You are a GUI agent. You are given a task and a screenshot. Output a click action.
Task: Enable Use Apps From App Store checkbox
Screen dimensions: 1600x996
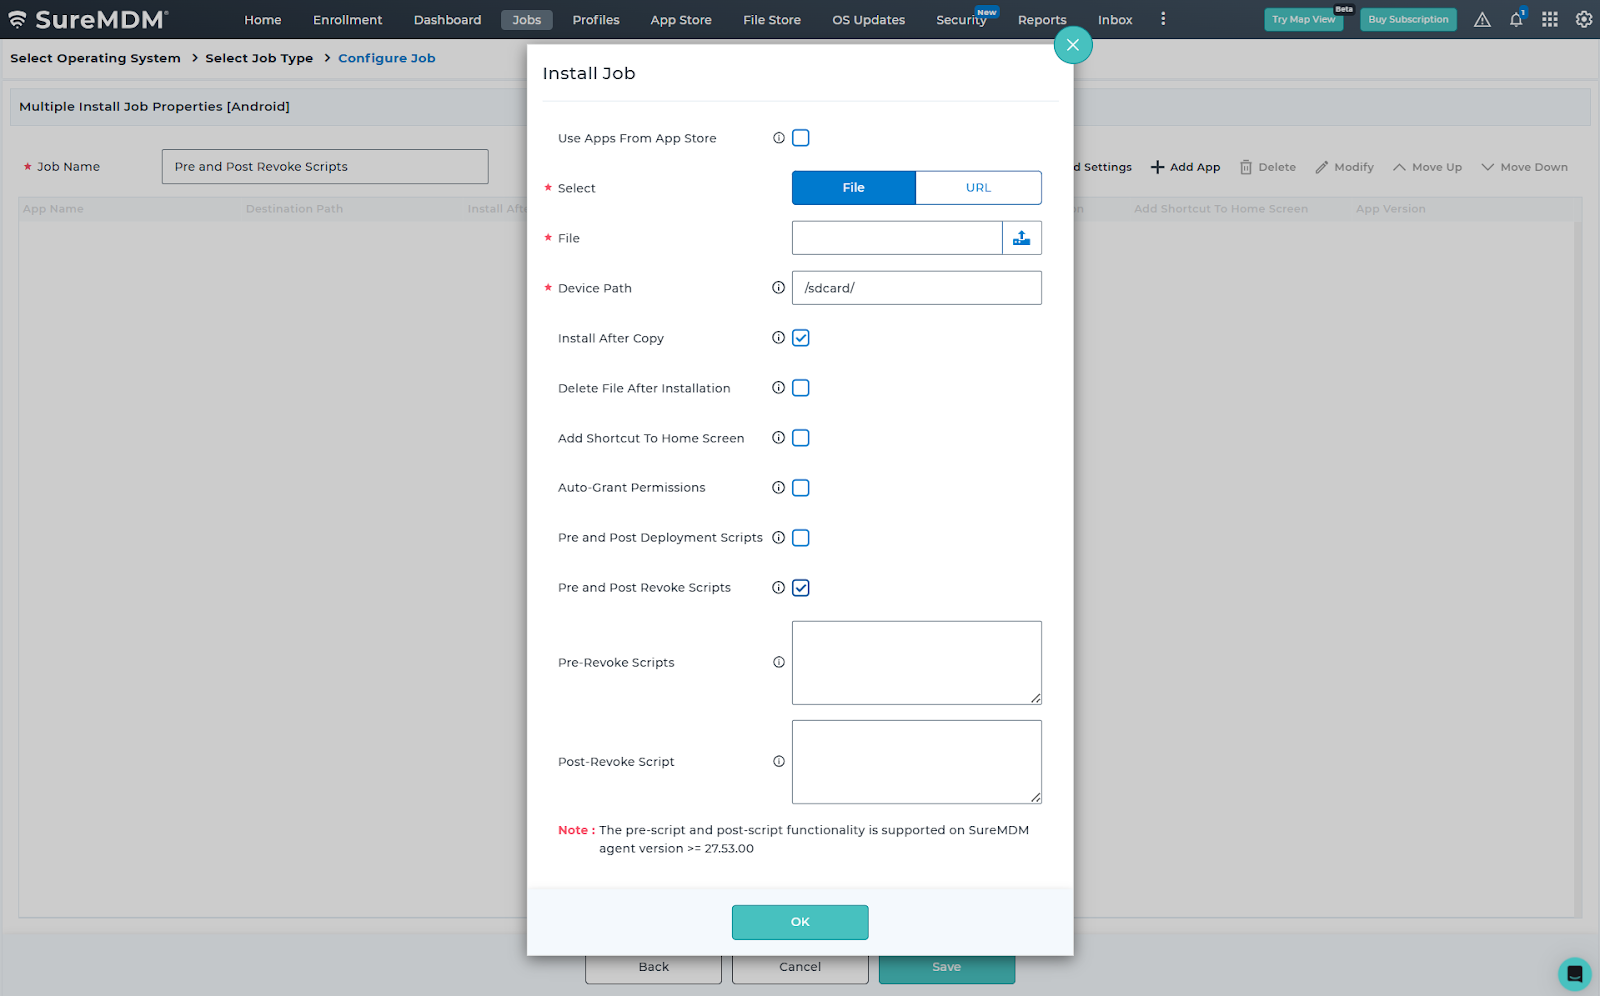pyautogui.click(x=801, y=138)
